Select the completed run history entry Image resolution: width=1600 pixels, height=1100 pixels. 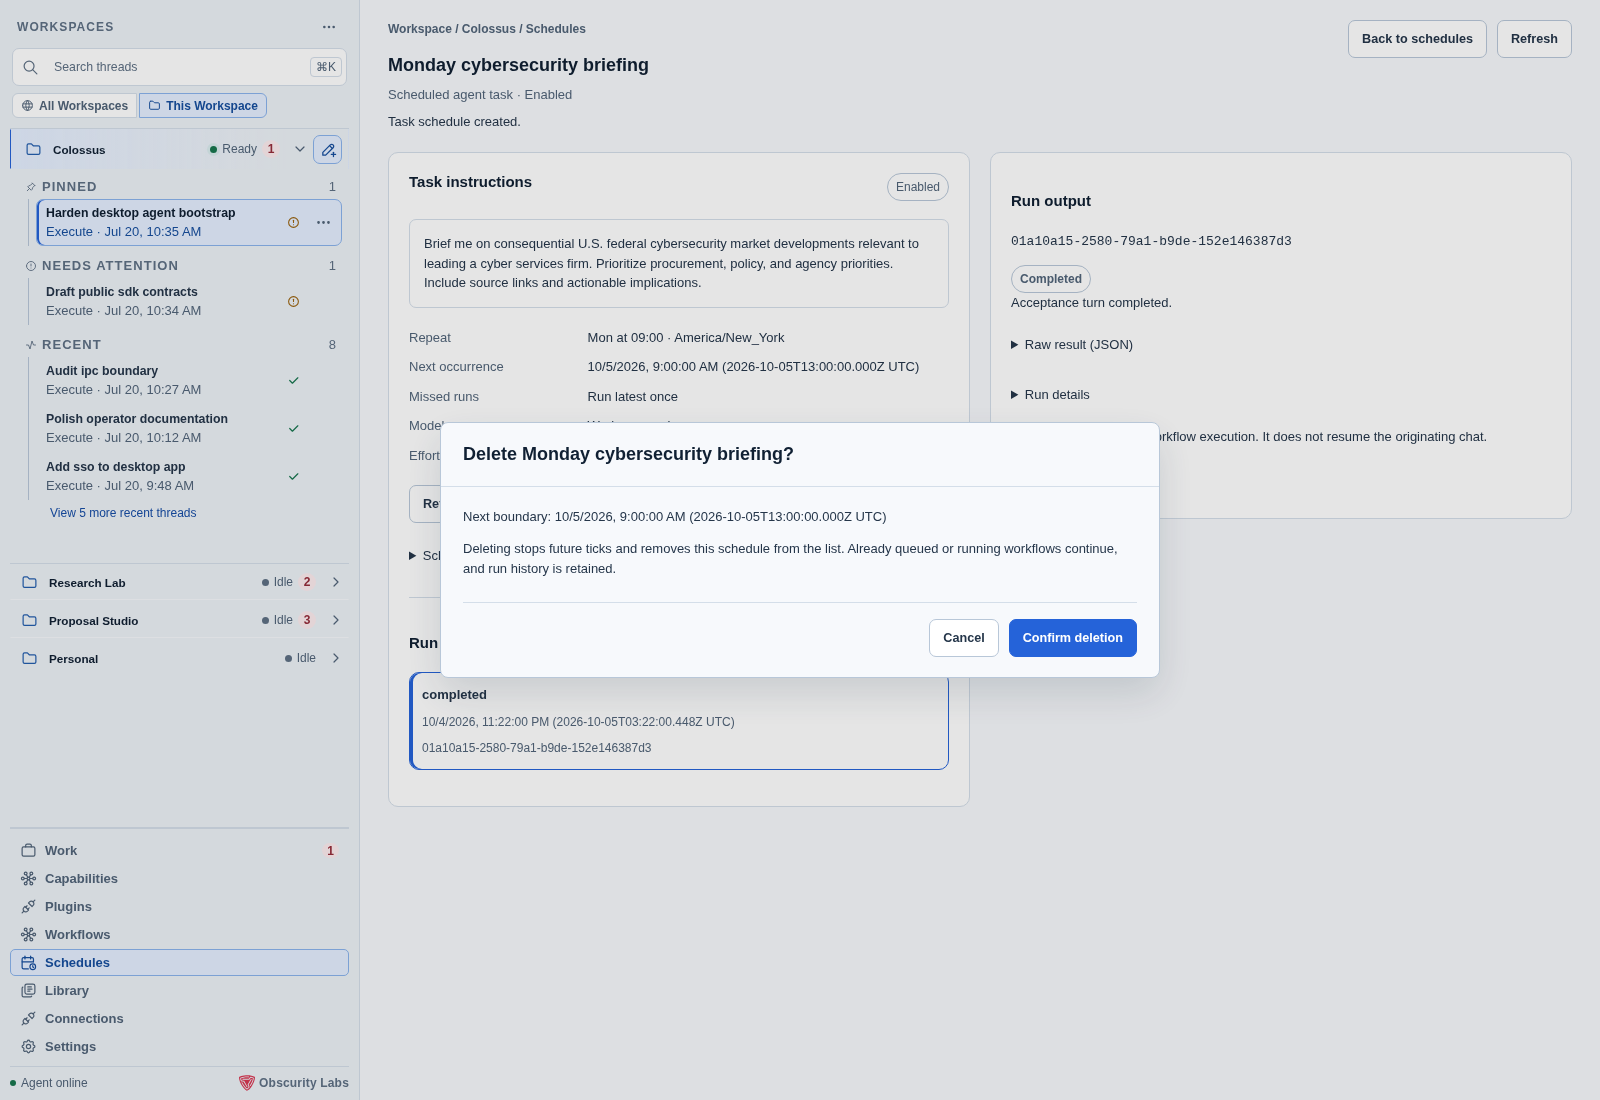(679, 721)
